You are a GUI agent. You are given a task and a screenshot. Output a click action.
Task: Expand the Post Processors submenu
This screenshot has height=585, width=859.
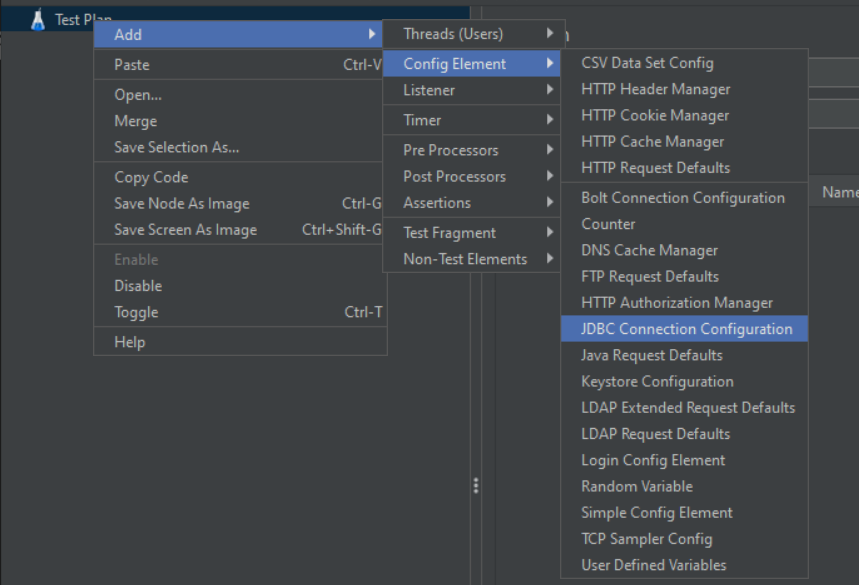[472, 176]
